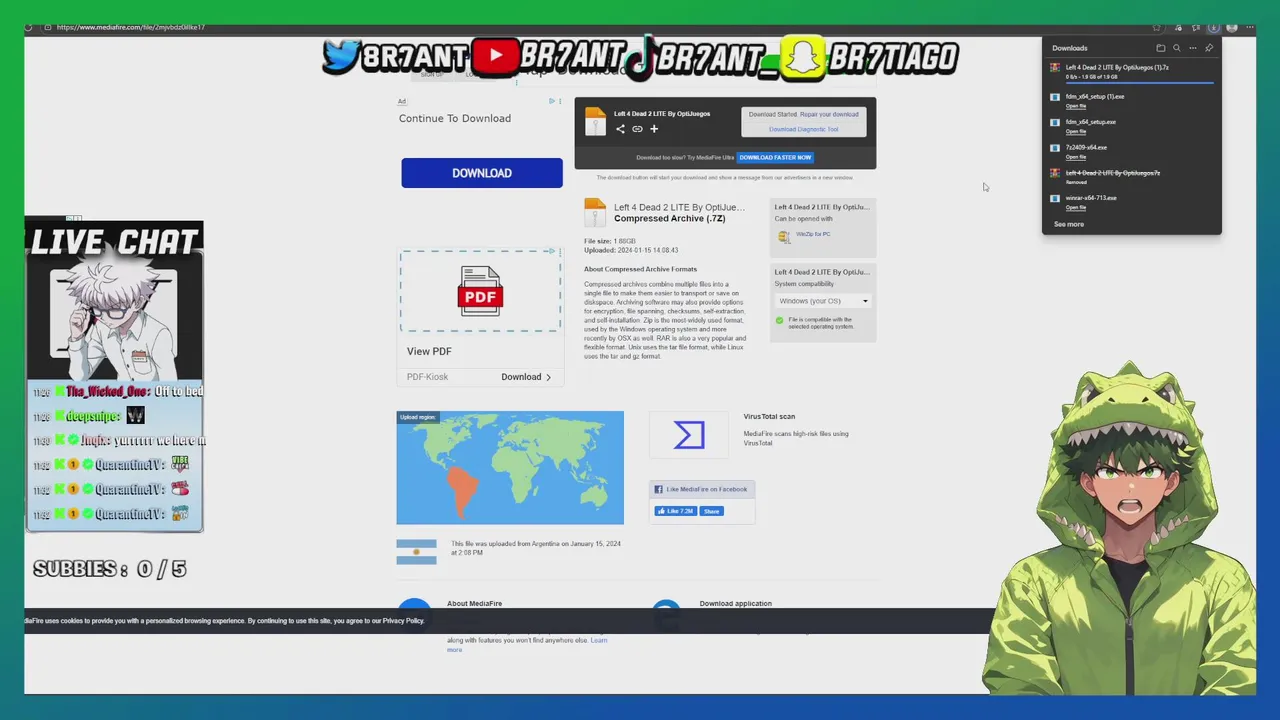Click the Facebook Like button
Screen dimensions: 1280x720
pos(676,511)
